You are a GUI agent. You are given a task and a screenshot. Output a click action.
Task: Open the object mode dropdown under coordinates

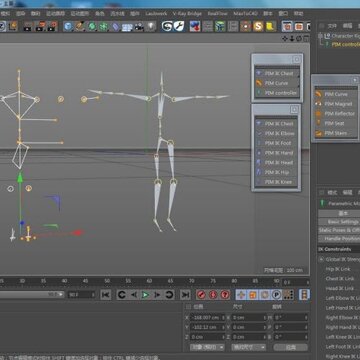(x=207, y=347)
